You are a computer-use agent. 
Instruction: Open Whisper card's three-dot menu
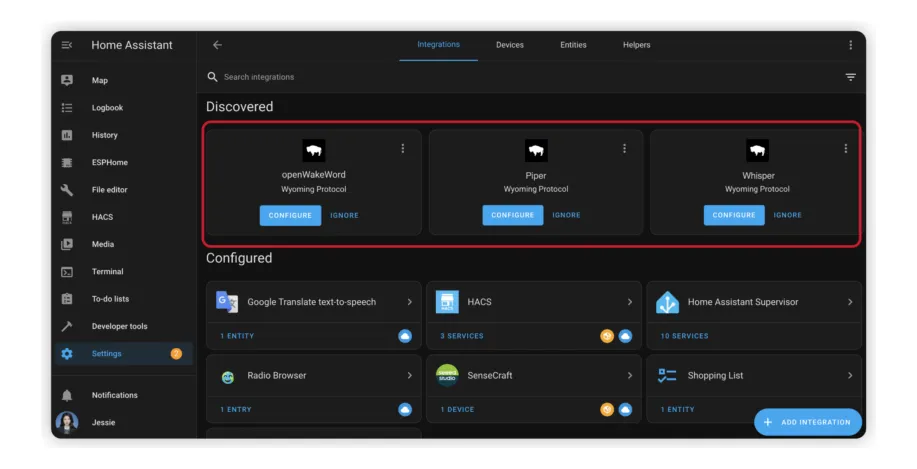pos(846,149)
